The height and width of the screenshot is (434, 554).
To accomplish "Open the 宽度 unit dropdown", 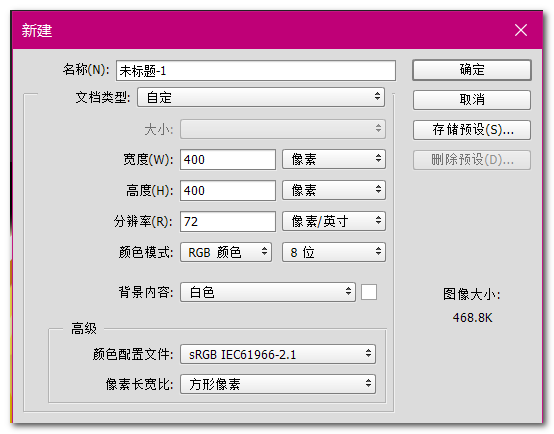I will (x=334, y=159).
